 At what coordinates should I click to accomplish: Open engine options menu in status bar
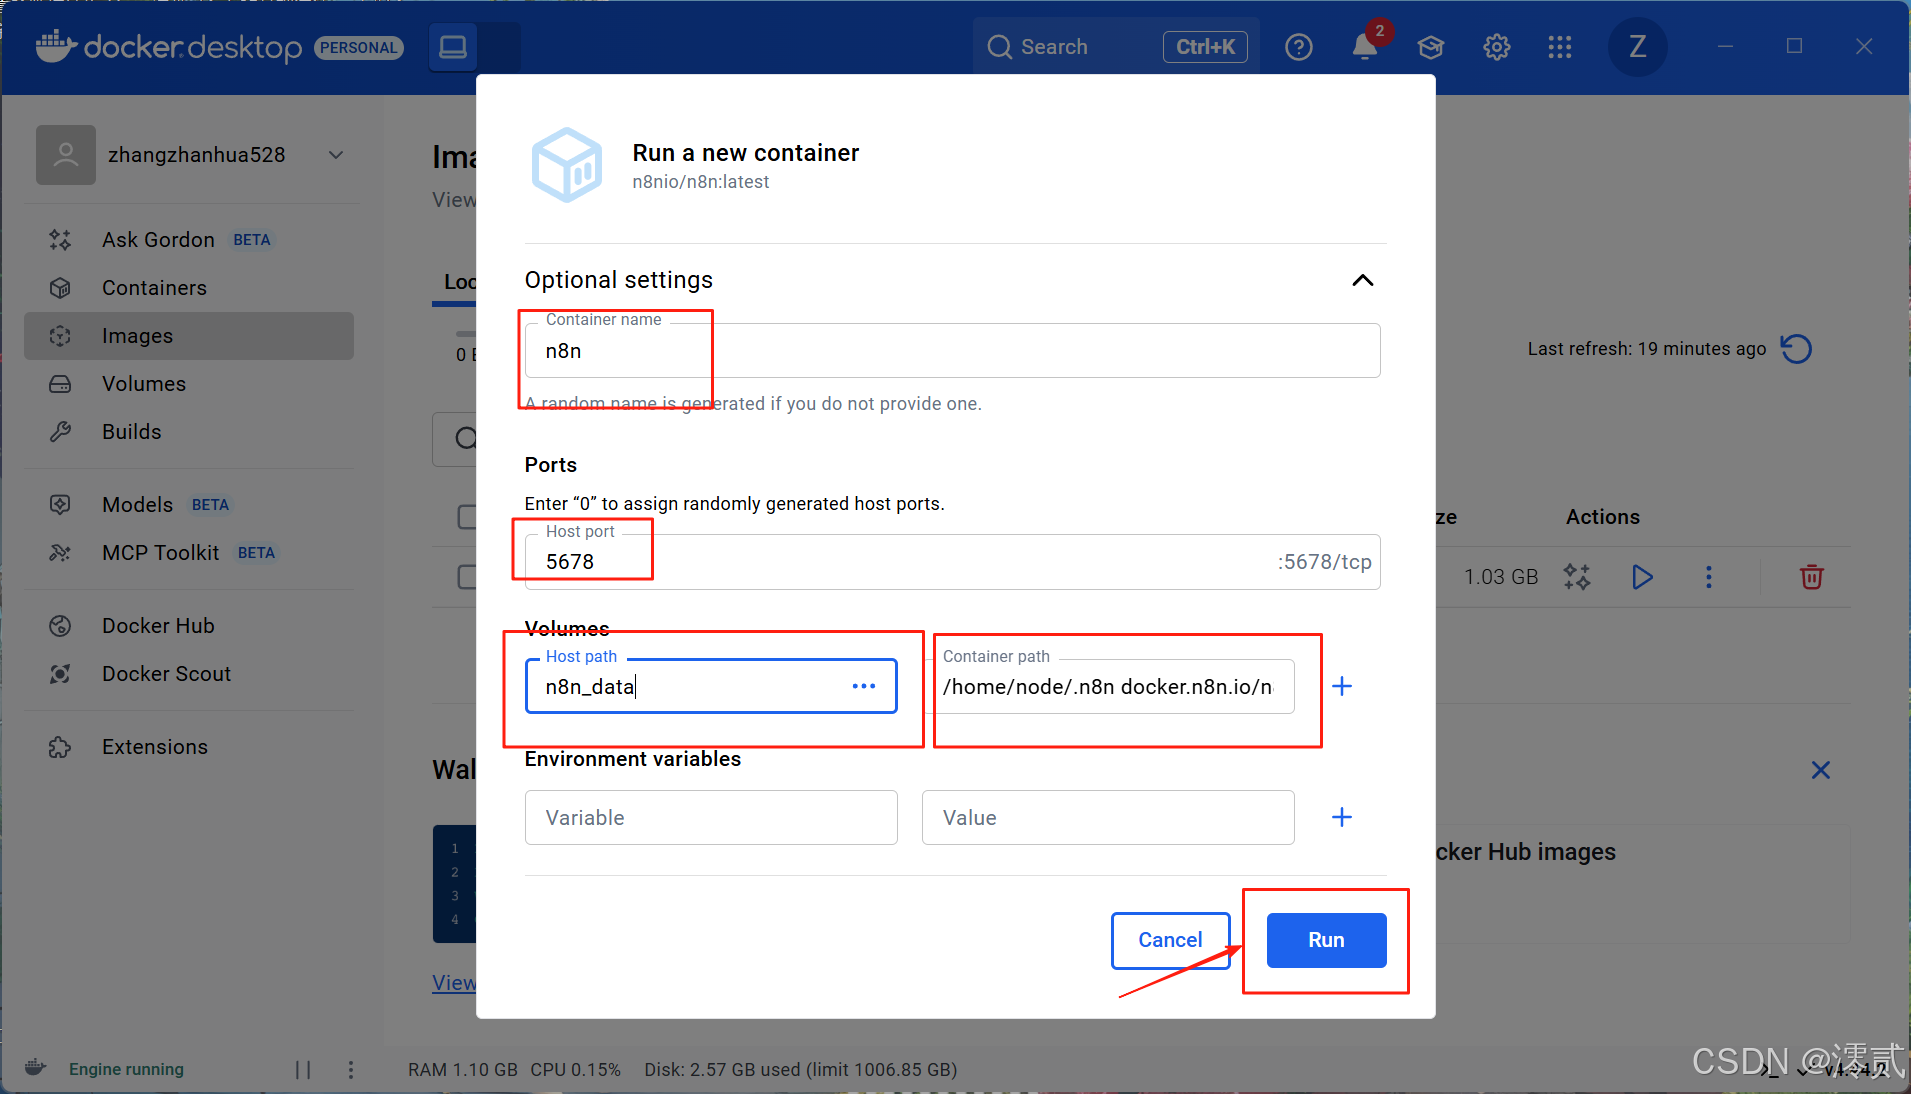(x=351, y=1070)
